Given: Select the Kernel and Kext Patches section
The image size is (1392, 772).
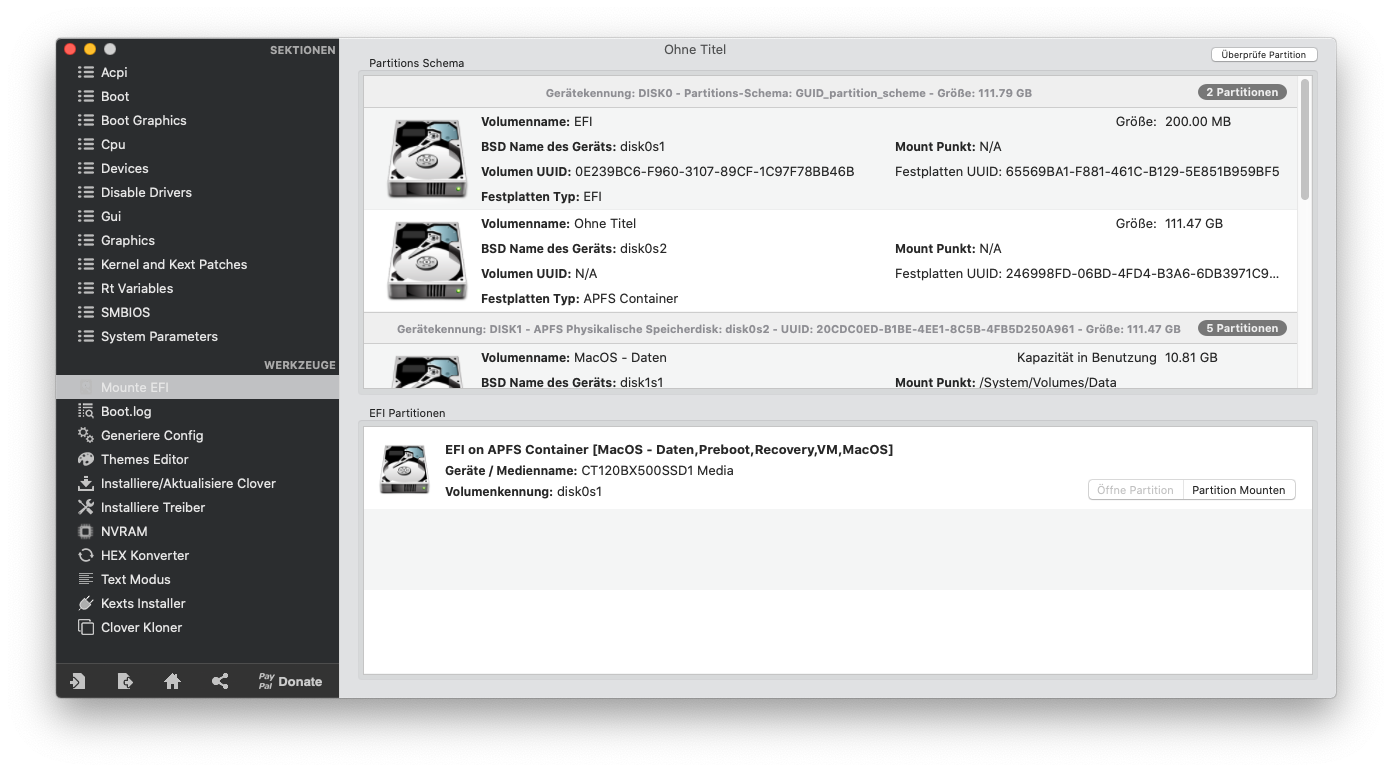Looking at the screenshot, I should point(173,264).
